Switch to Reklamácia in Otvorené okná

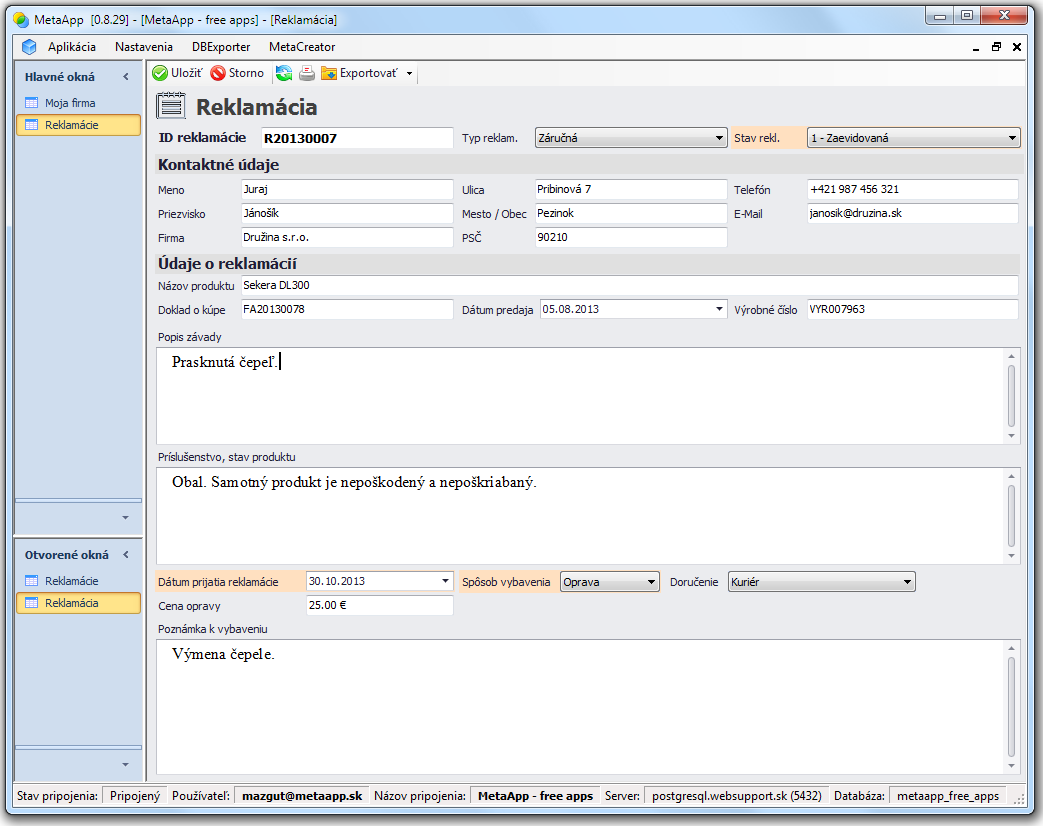[x=78, y=603]
